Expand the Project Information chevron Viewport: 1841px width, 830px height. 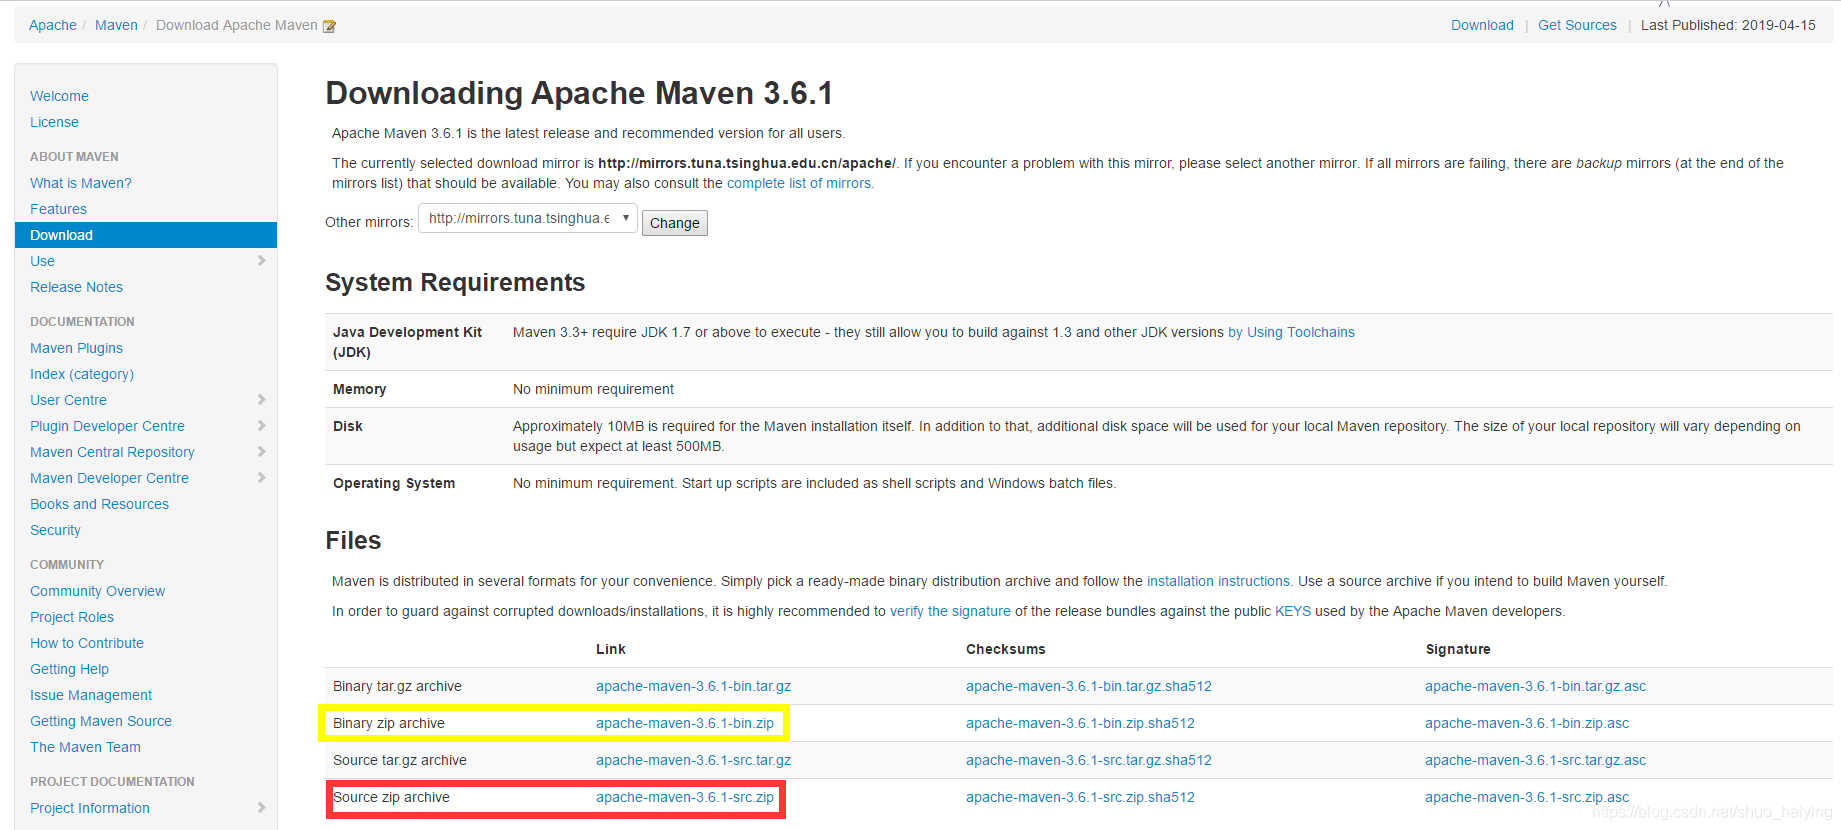[262, 808]
